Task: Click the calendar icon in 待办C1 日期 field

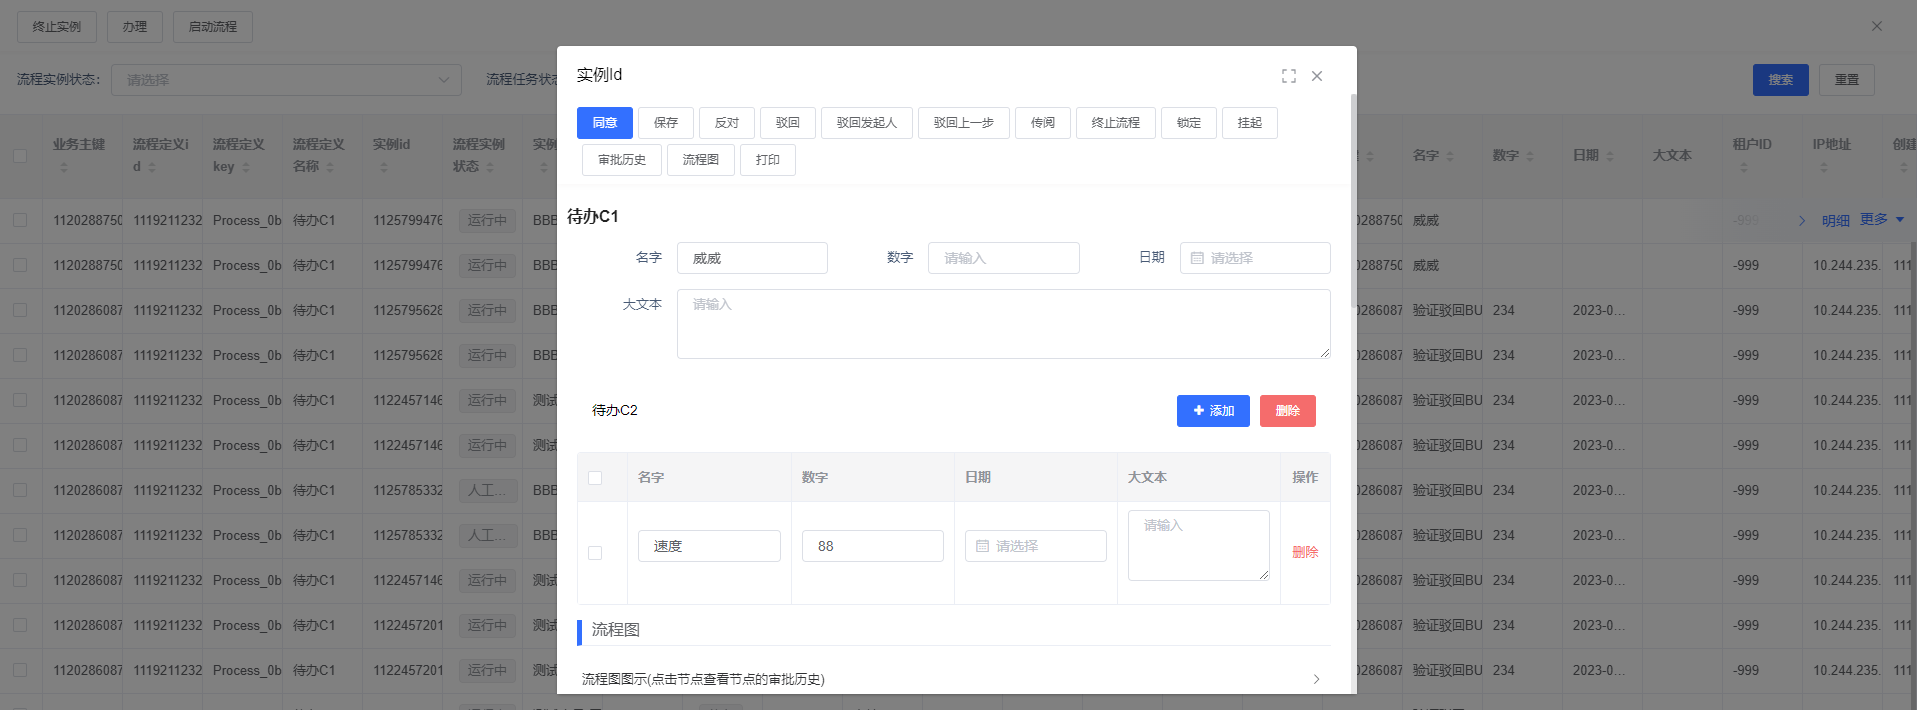Action: (1197, 258)
